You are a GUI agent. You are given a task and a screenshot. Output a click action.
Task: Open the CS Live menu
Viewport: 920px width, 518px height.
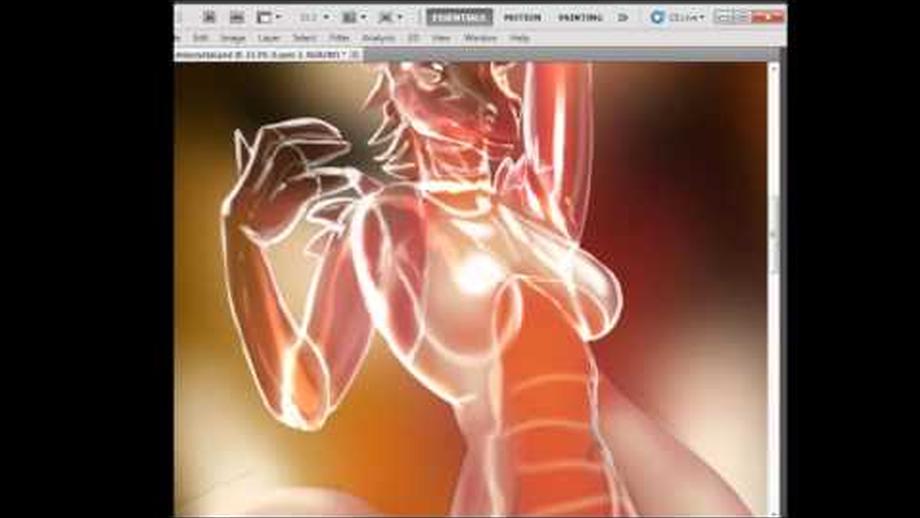[677, 18]
